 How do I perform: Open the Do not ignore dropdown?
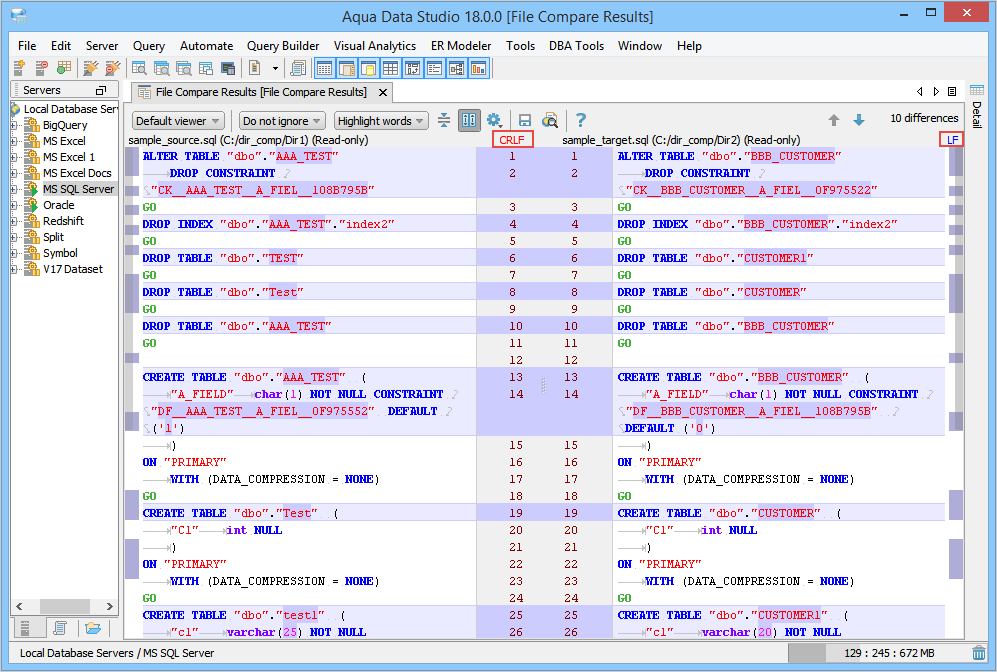(x=283, y=121)
